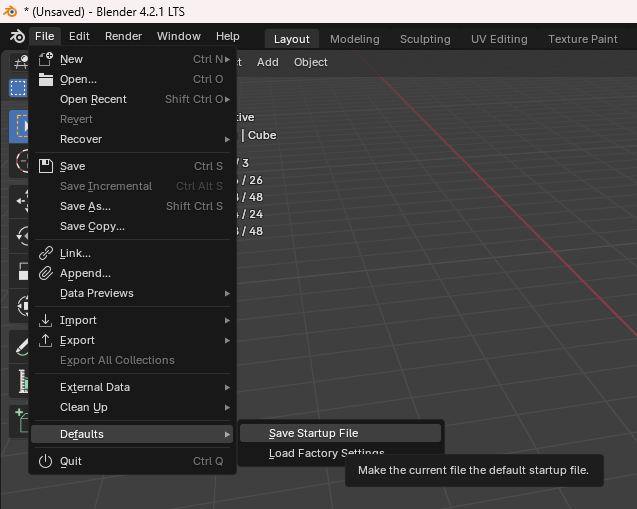This screenshot has width=637, height=509.
Task: Click the Link chain icon
Action: coord(46,253)
